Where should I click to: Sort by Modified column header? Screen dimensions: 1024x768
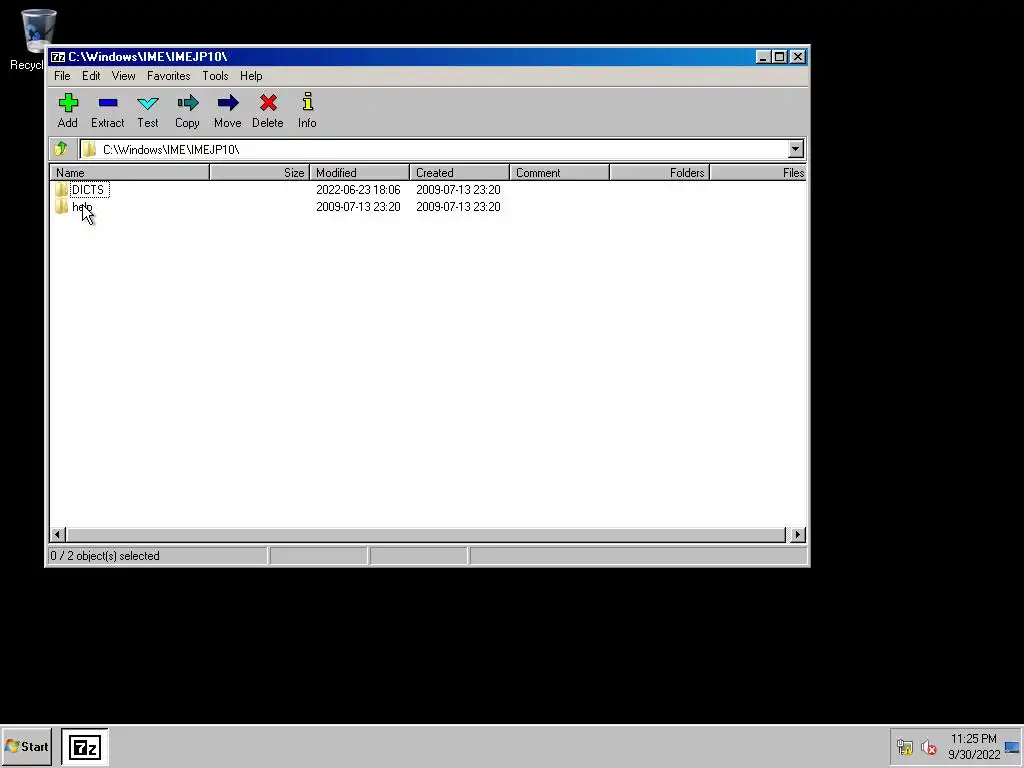[x=360, y=172]
